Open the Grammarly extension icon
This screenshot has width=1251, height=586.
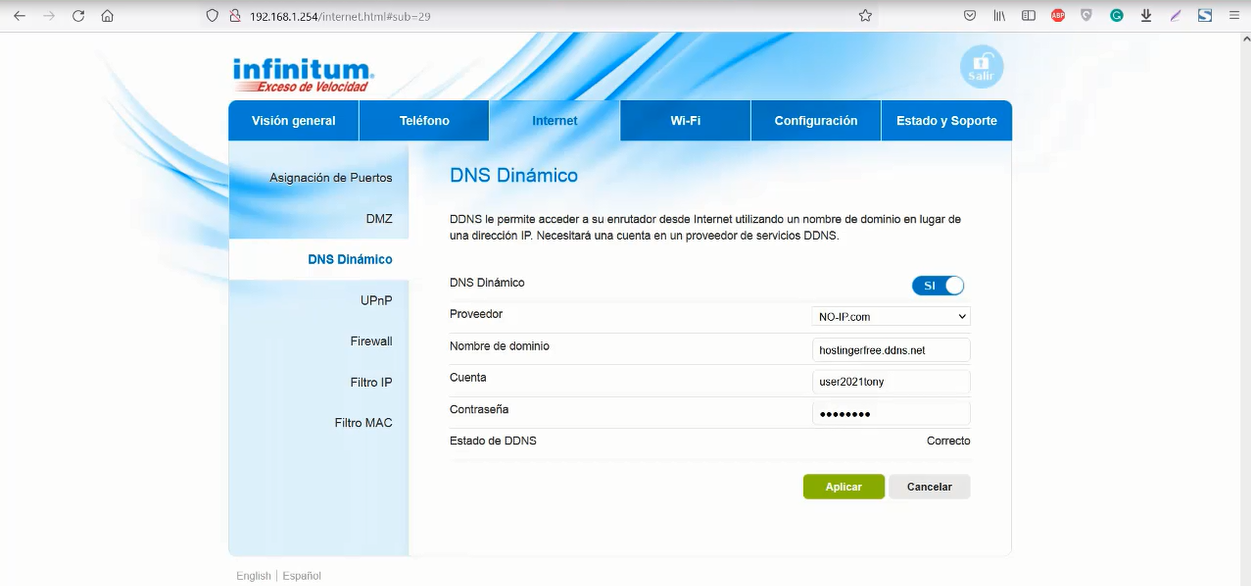tap(1116, 16)
